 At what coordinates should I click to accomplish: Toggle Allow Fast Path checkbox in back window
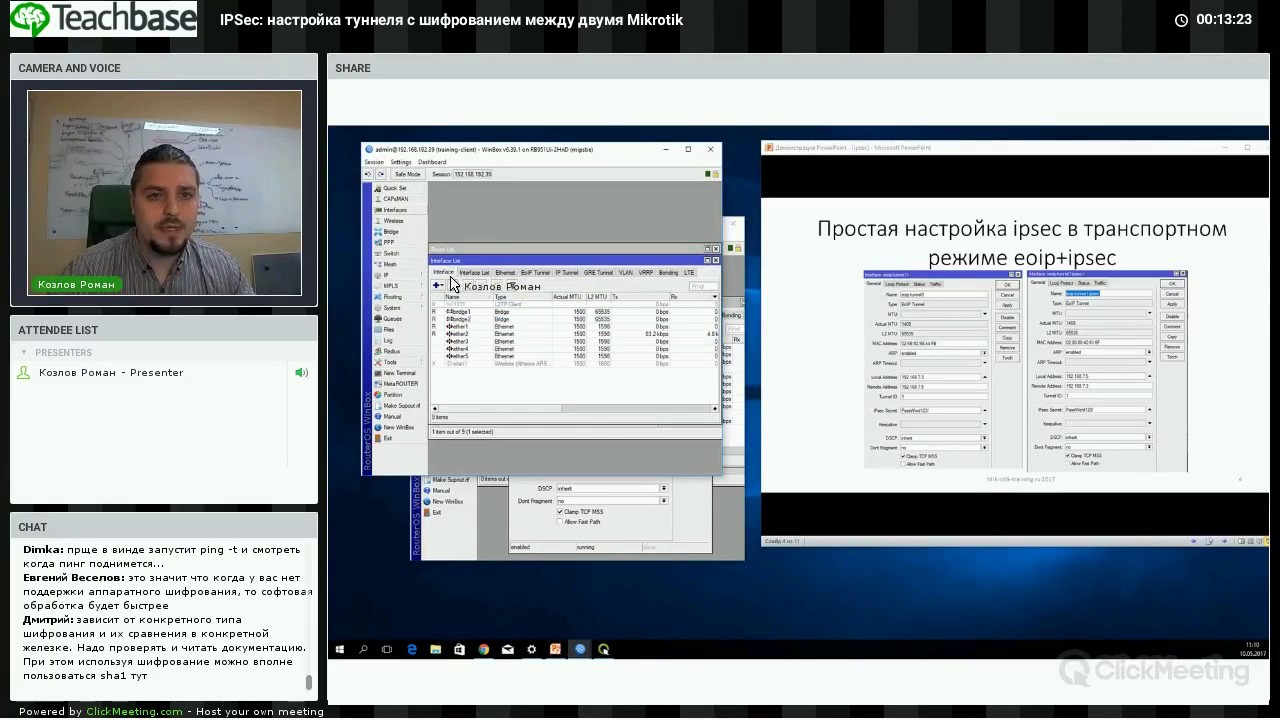coord(560,522)
